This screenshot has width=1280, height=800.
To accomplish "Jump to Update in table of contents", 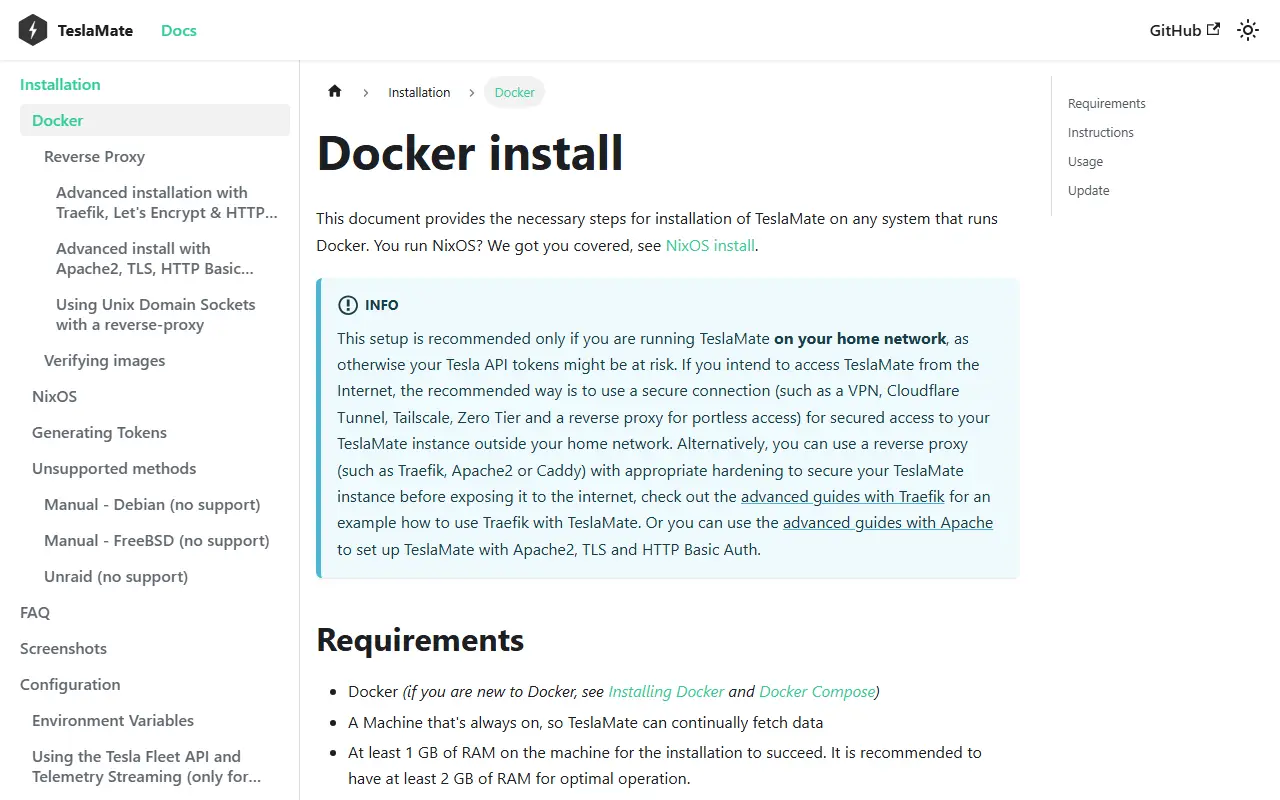I will 1088,190.
